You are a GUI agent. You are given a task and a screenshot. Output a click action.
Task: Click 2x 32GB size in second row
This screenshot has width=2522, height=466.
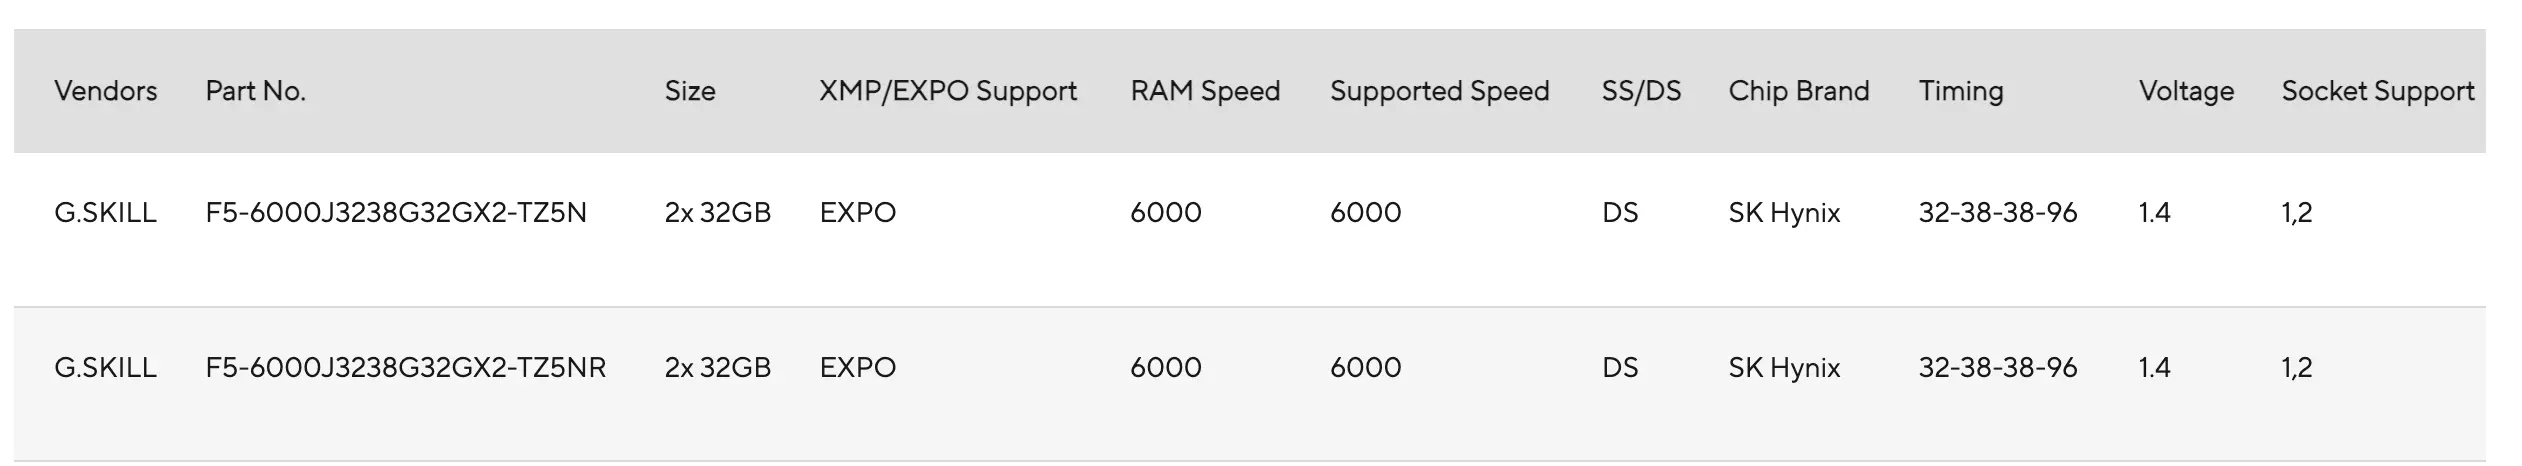(x=717, y=367)
